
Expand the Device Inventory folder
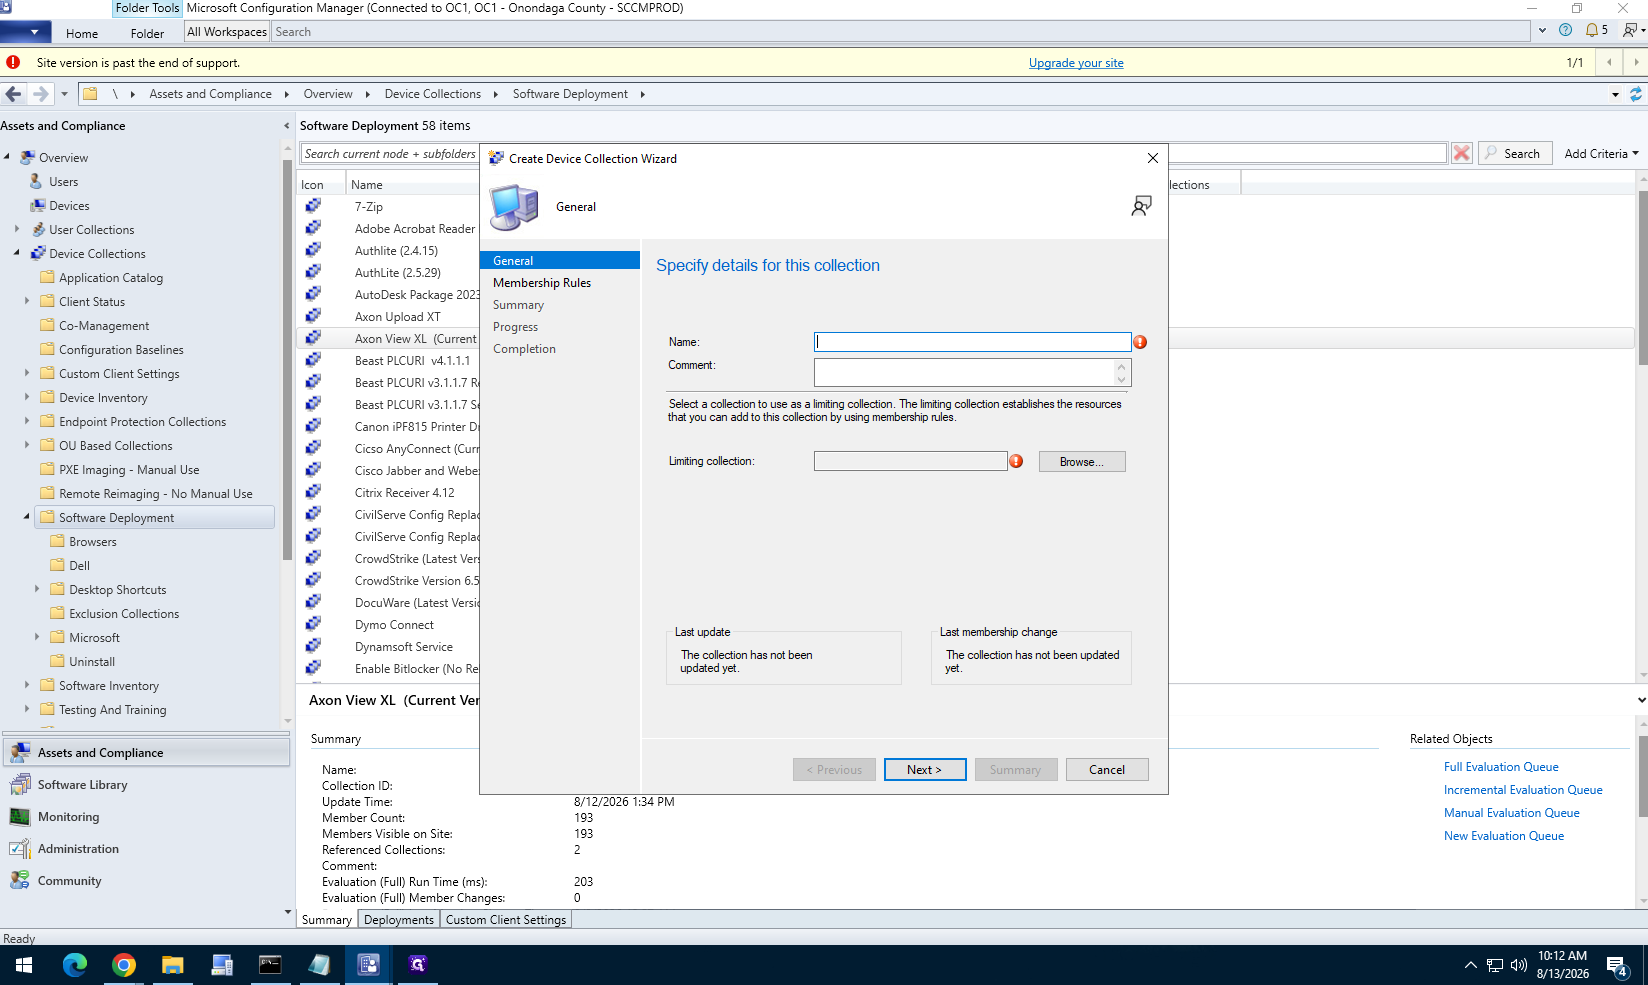tap(27, 397)
